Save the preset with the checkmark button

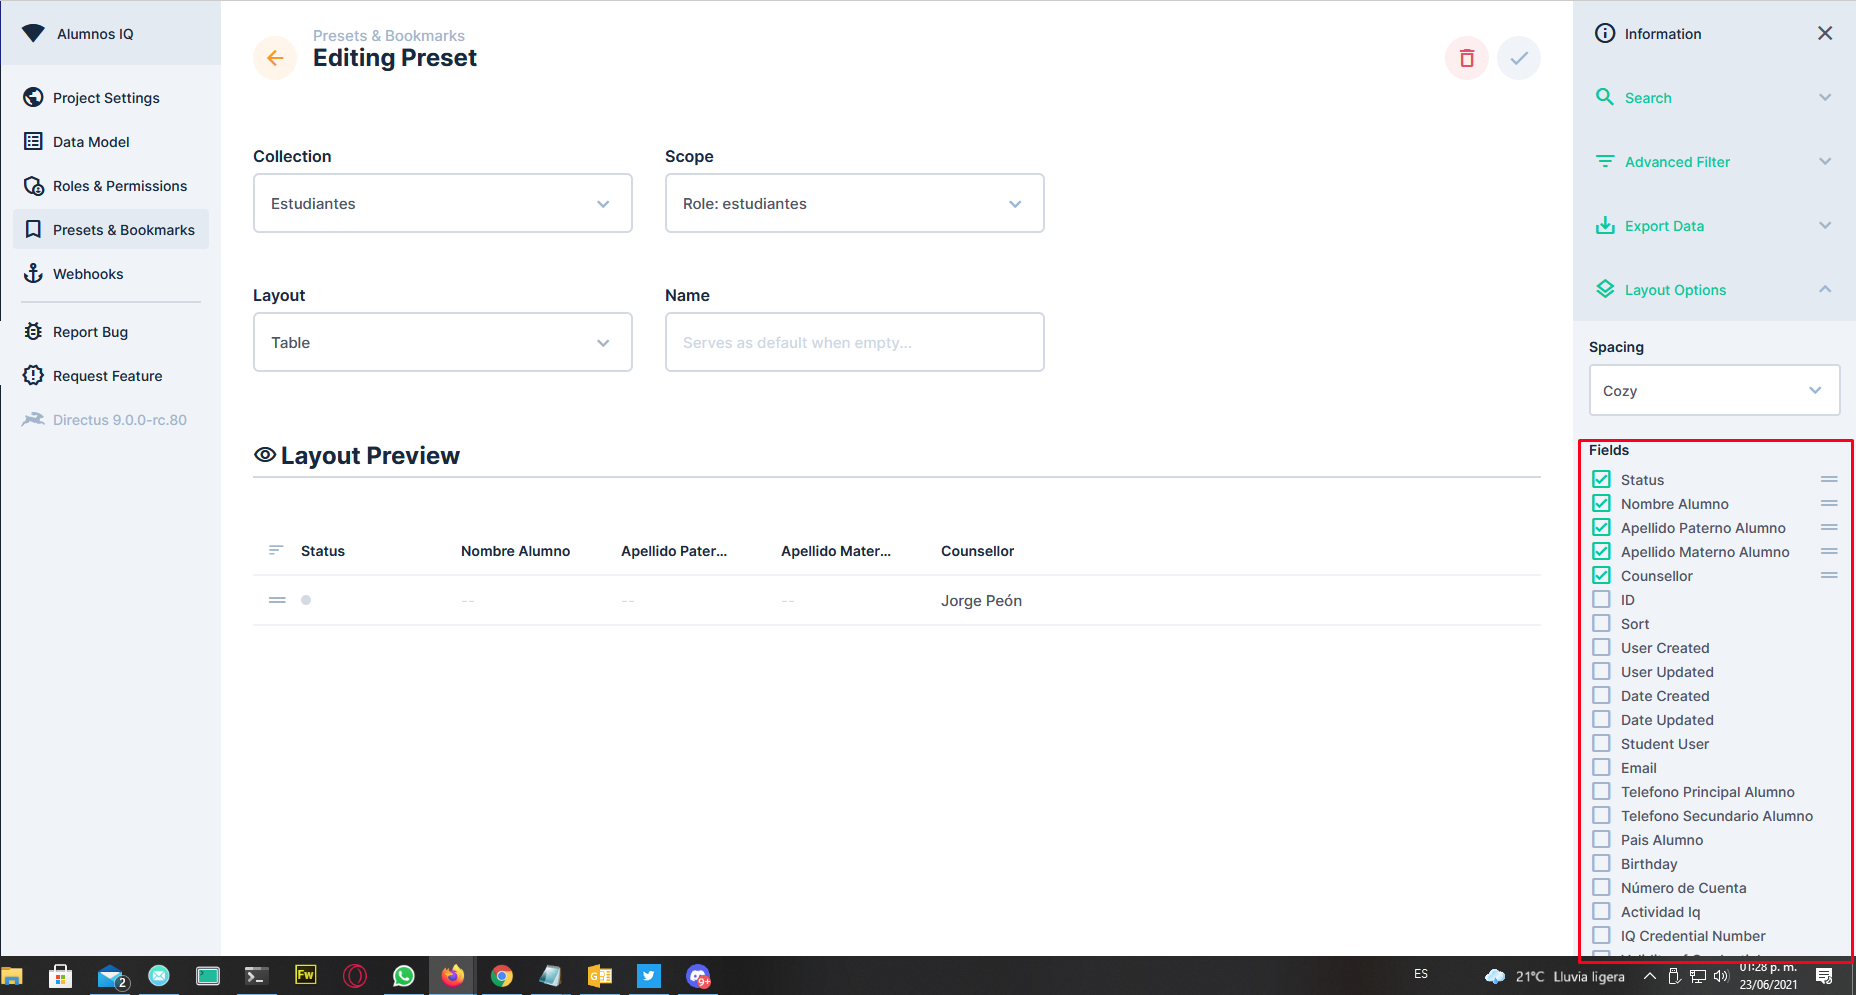(1519, 58)
